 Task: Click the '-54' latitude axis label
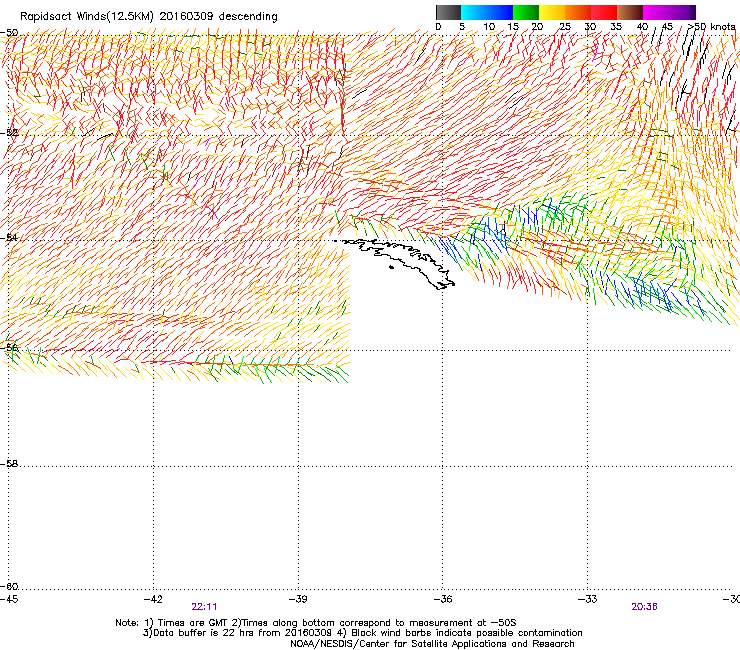[9, 237]
